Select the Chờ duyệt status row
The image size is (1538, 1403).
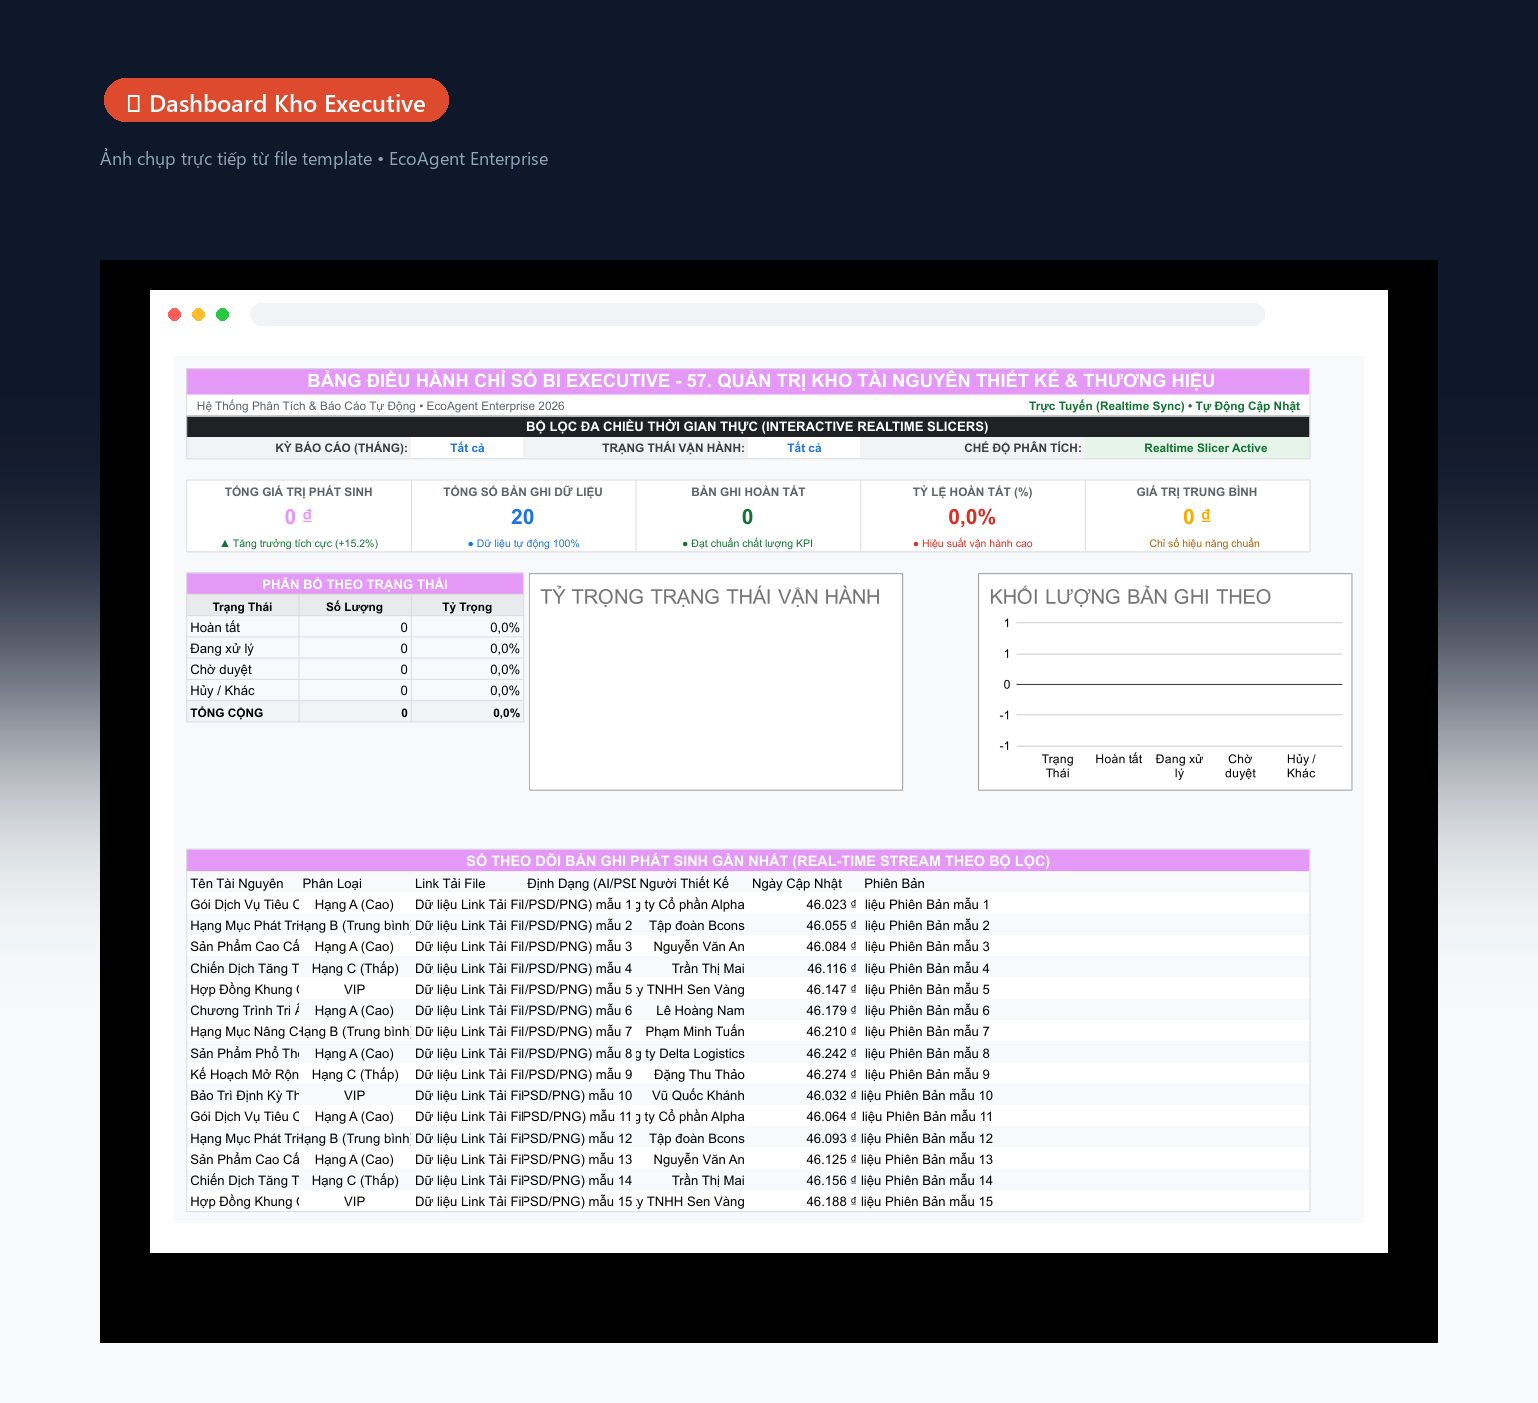click(355, 670)
